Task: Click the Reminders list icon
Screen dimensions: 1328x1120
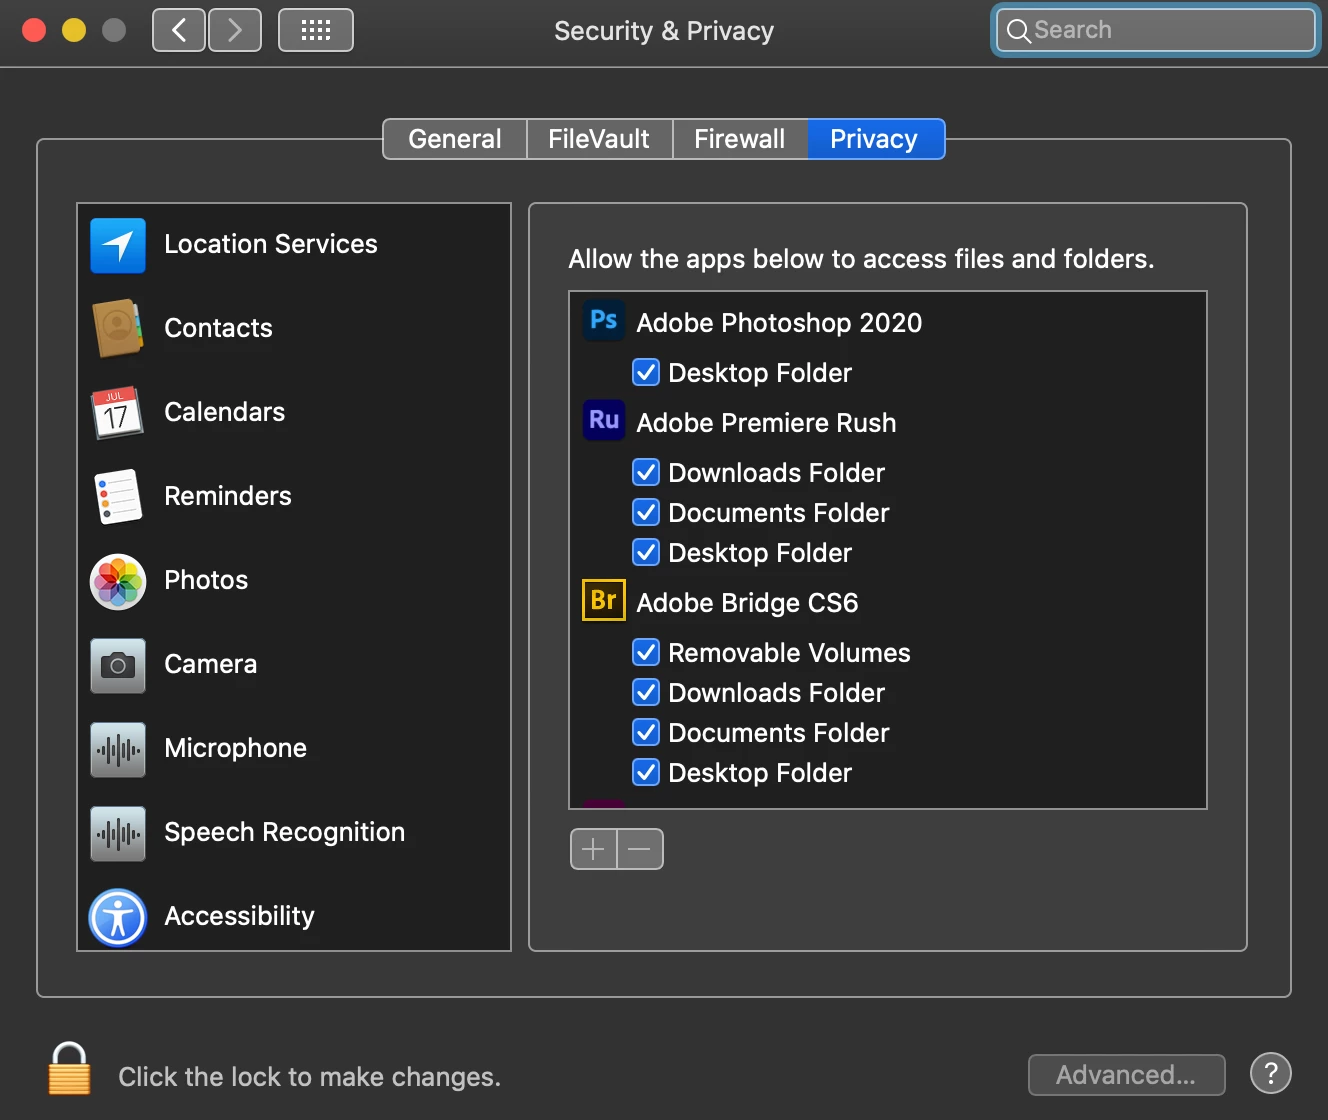Action: coord(118,496)
